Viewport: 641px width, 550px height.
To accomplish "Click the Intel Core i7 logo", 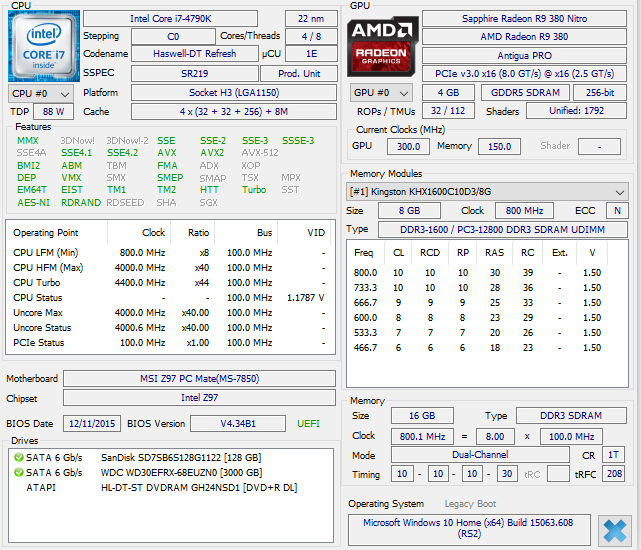I will pos(44,46).
